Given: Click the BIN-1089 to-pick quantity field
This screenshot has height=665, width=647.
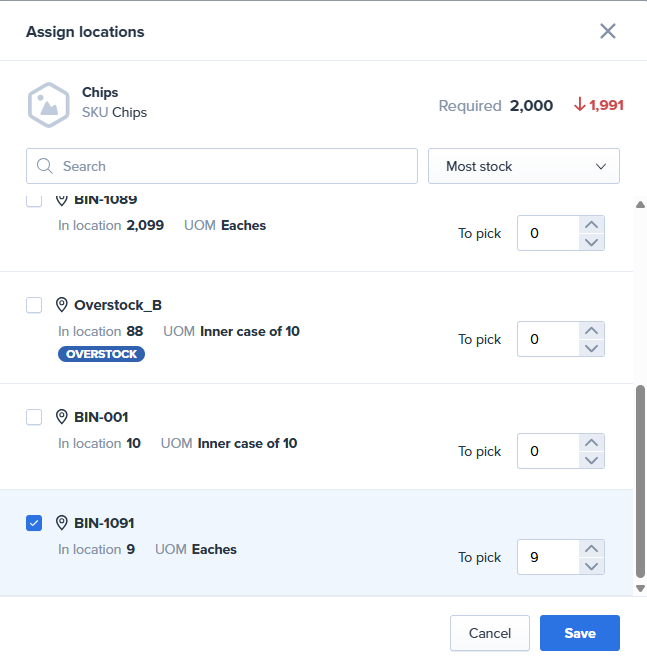Looking at the screenshot, I should [x=548, y=233].
